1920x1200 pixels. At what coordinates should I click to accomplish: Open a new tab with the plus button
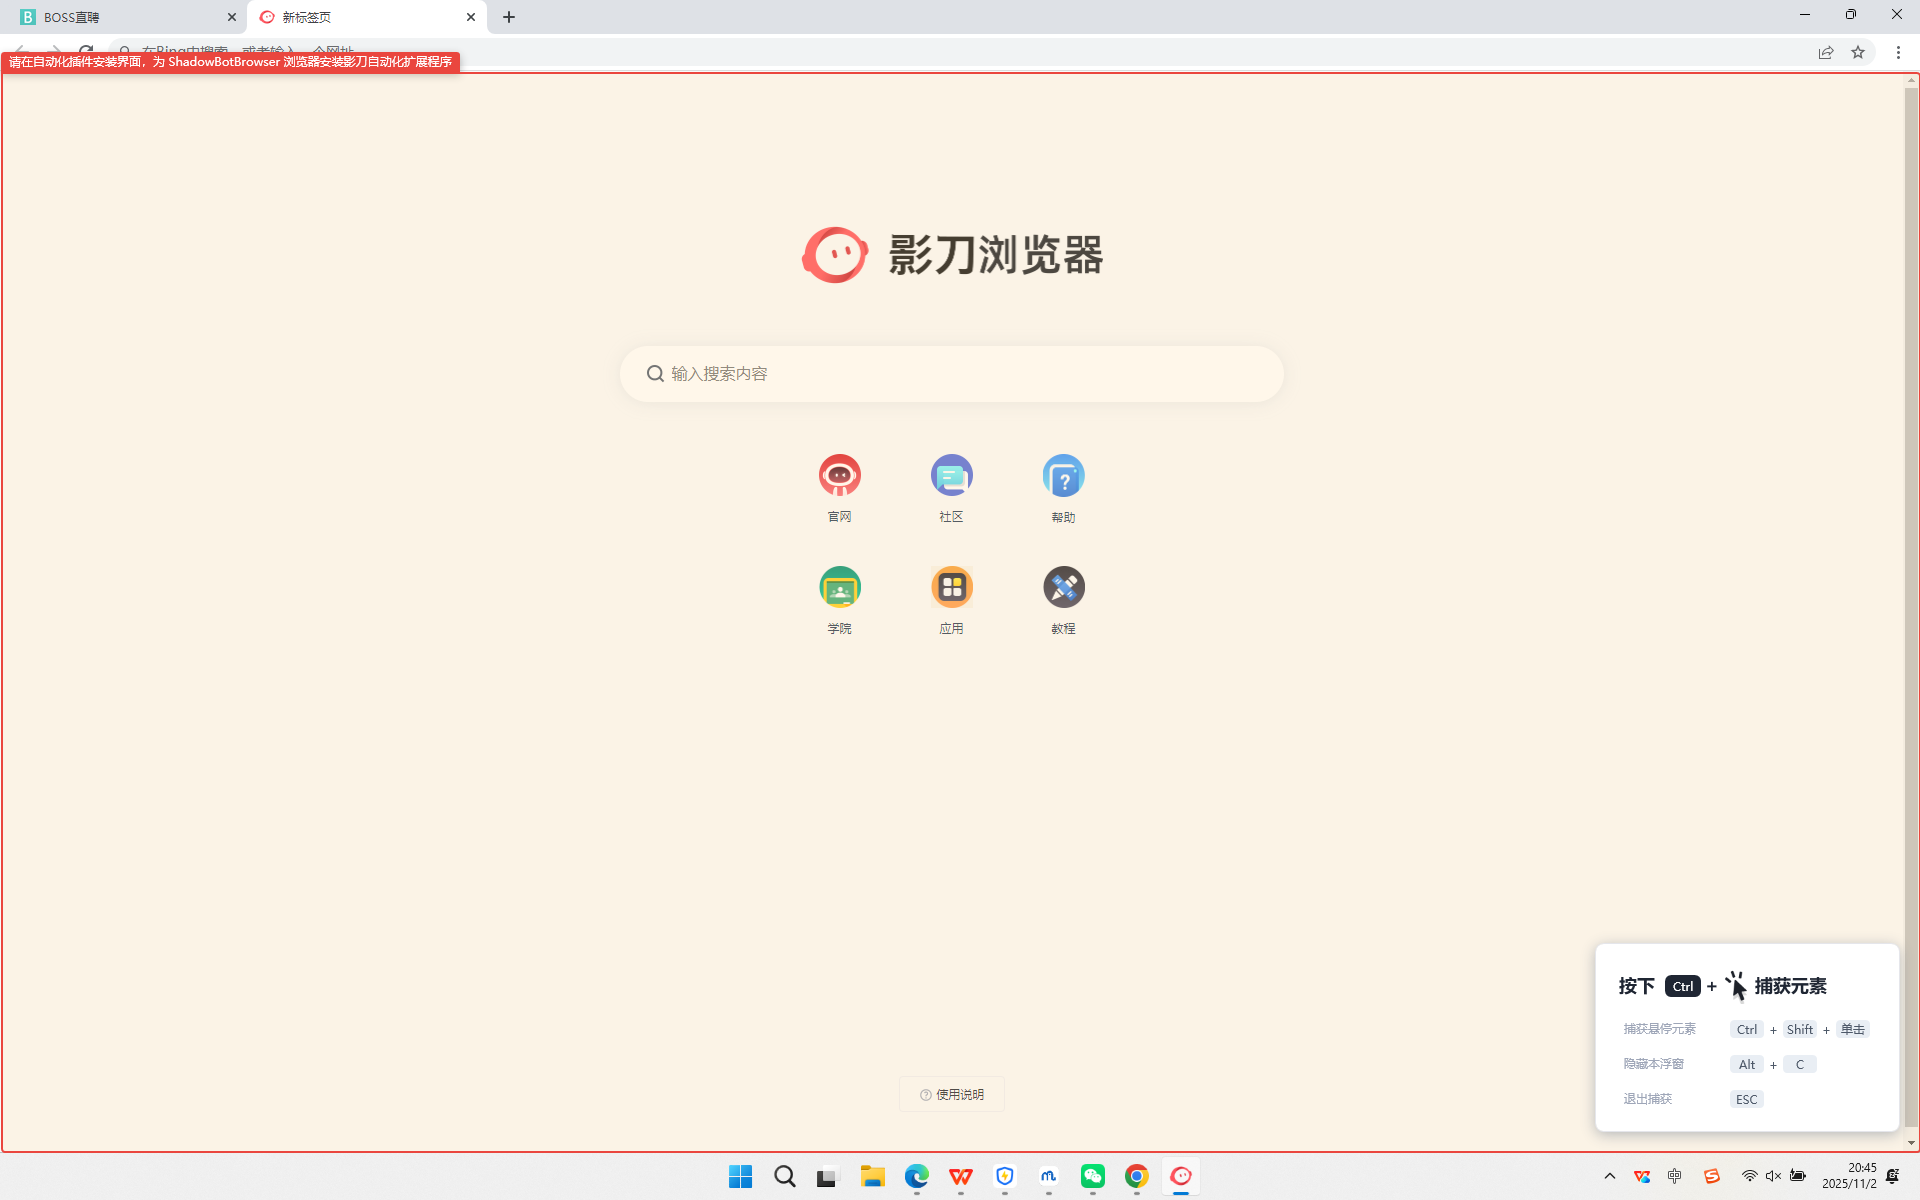click(509, 17)
